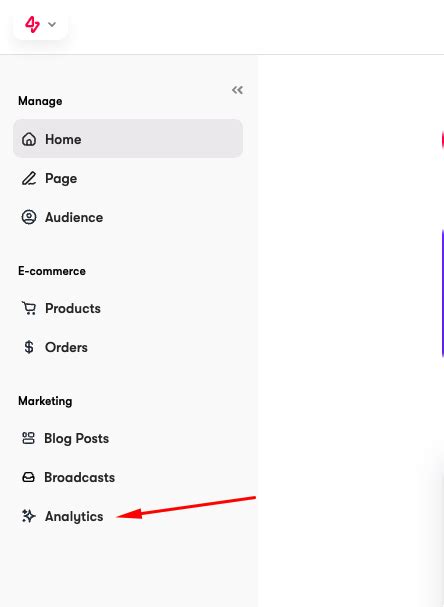
Task: Click the Products shopping cart icon
Action: tap(29, 308)
